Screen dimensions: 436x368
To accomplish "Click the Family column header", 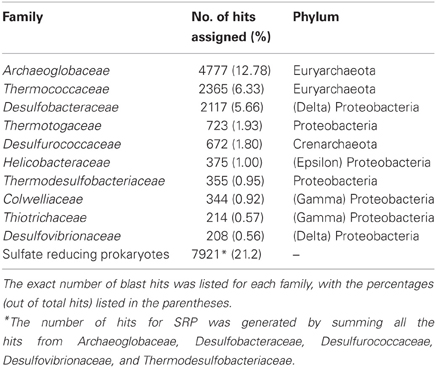I will point(23,17).
